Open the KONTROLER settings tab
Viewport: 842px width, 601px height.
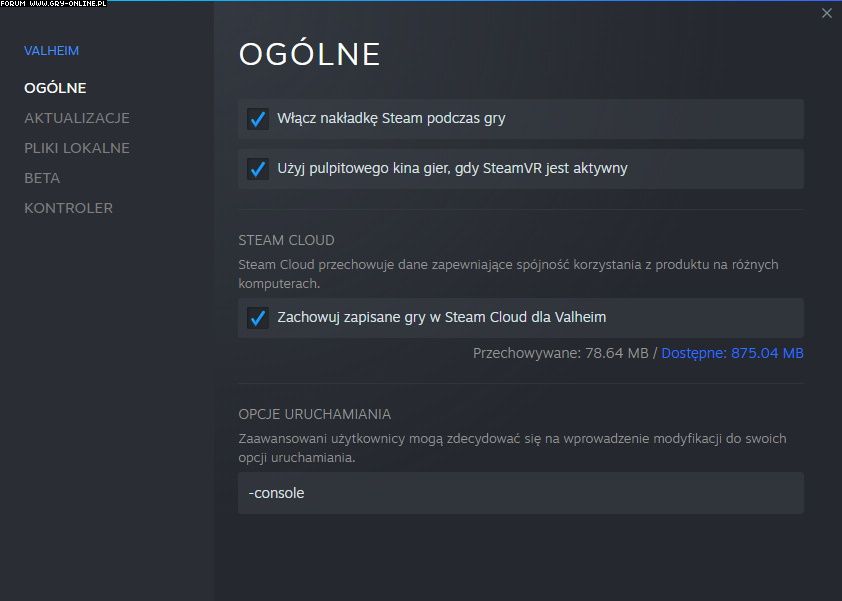pyautogui.click(x=68, y=208)
